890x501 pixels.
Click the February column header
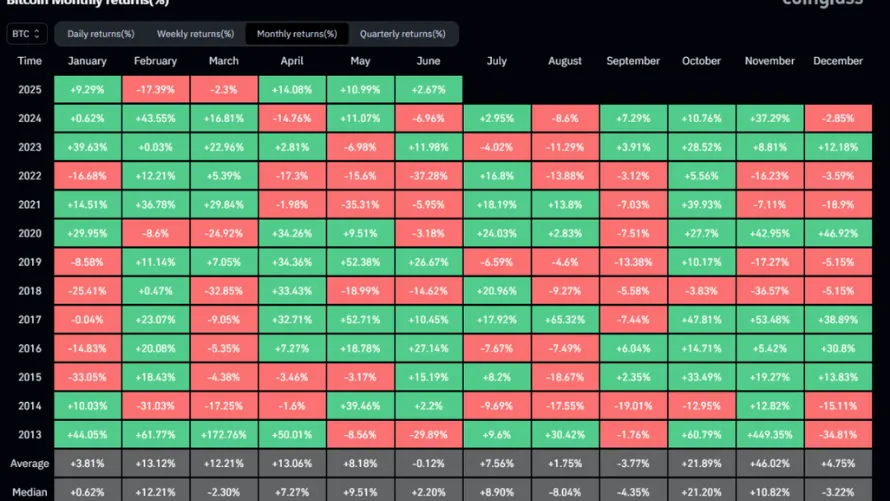pos(156,61)
